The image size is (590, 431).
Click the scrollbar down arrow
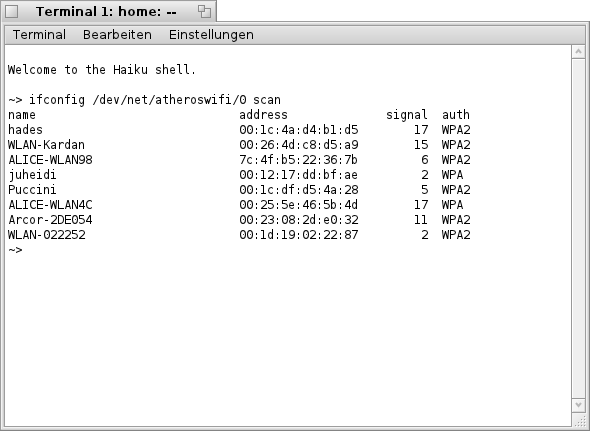pos(578,405)
